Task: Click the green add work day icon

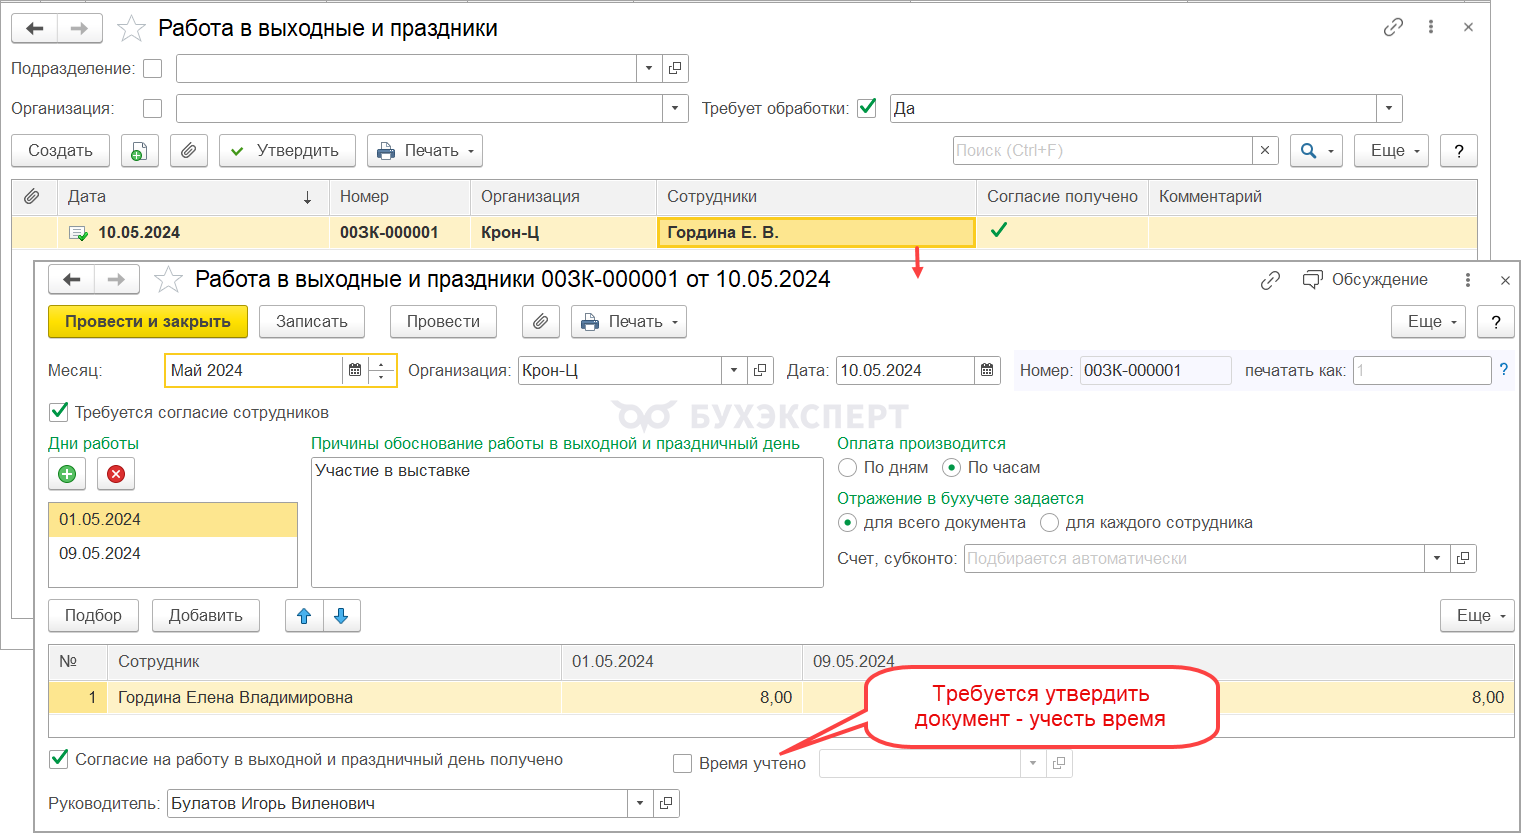Action: pyautogui.click(x=67, y=474)
